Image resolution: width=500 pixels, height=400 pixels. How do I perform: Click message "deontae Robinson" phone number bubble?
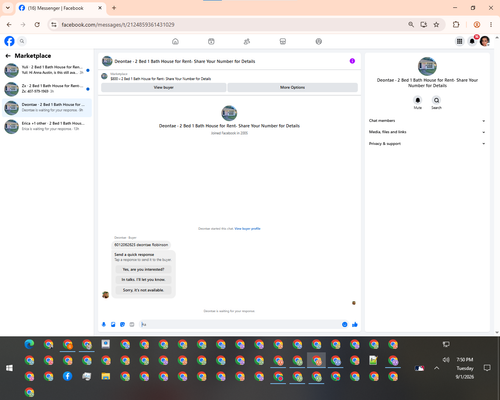(x=141, y=245)
